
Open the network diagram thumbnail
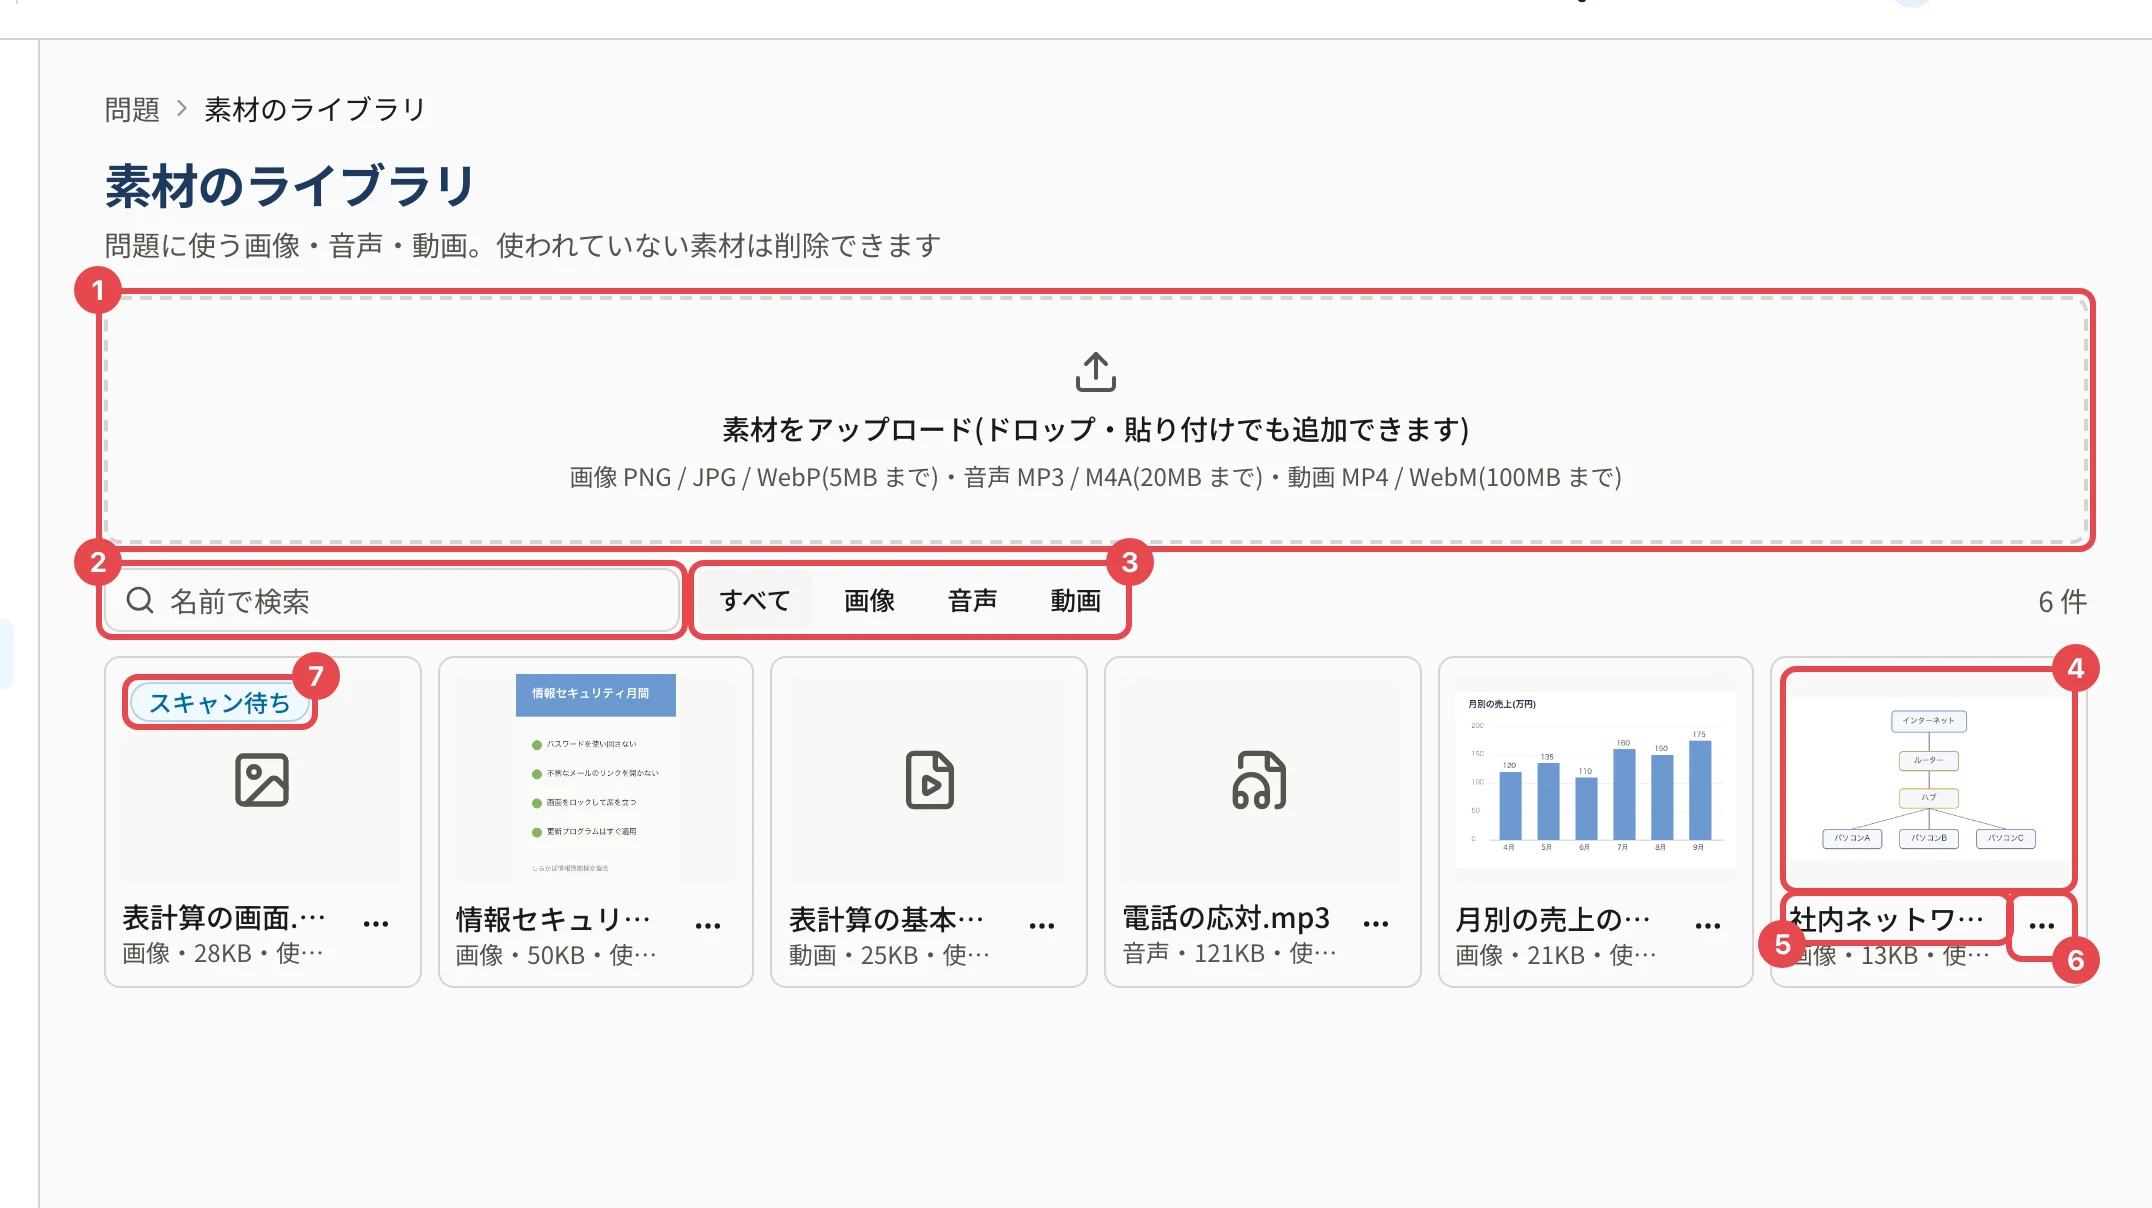tap(1929, 780)
